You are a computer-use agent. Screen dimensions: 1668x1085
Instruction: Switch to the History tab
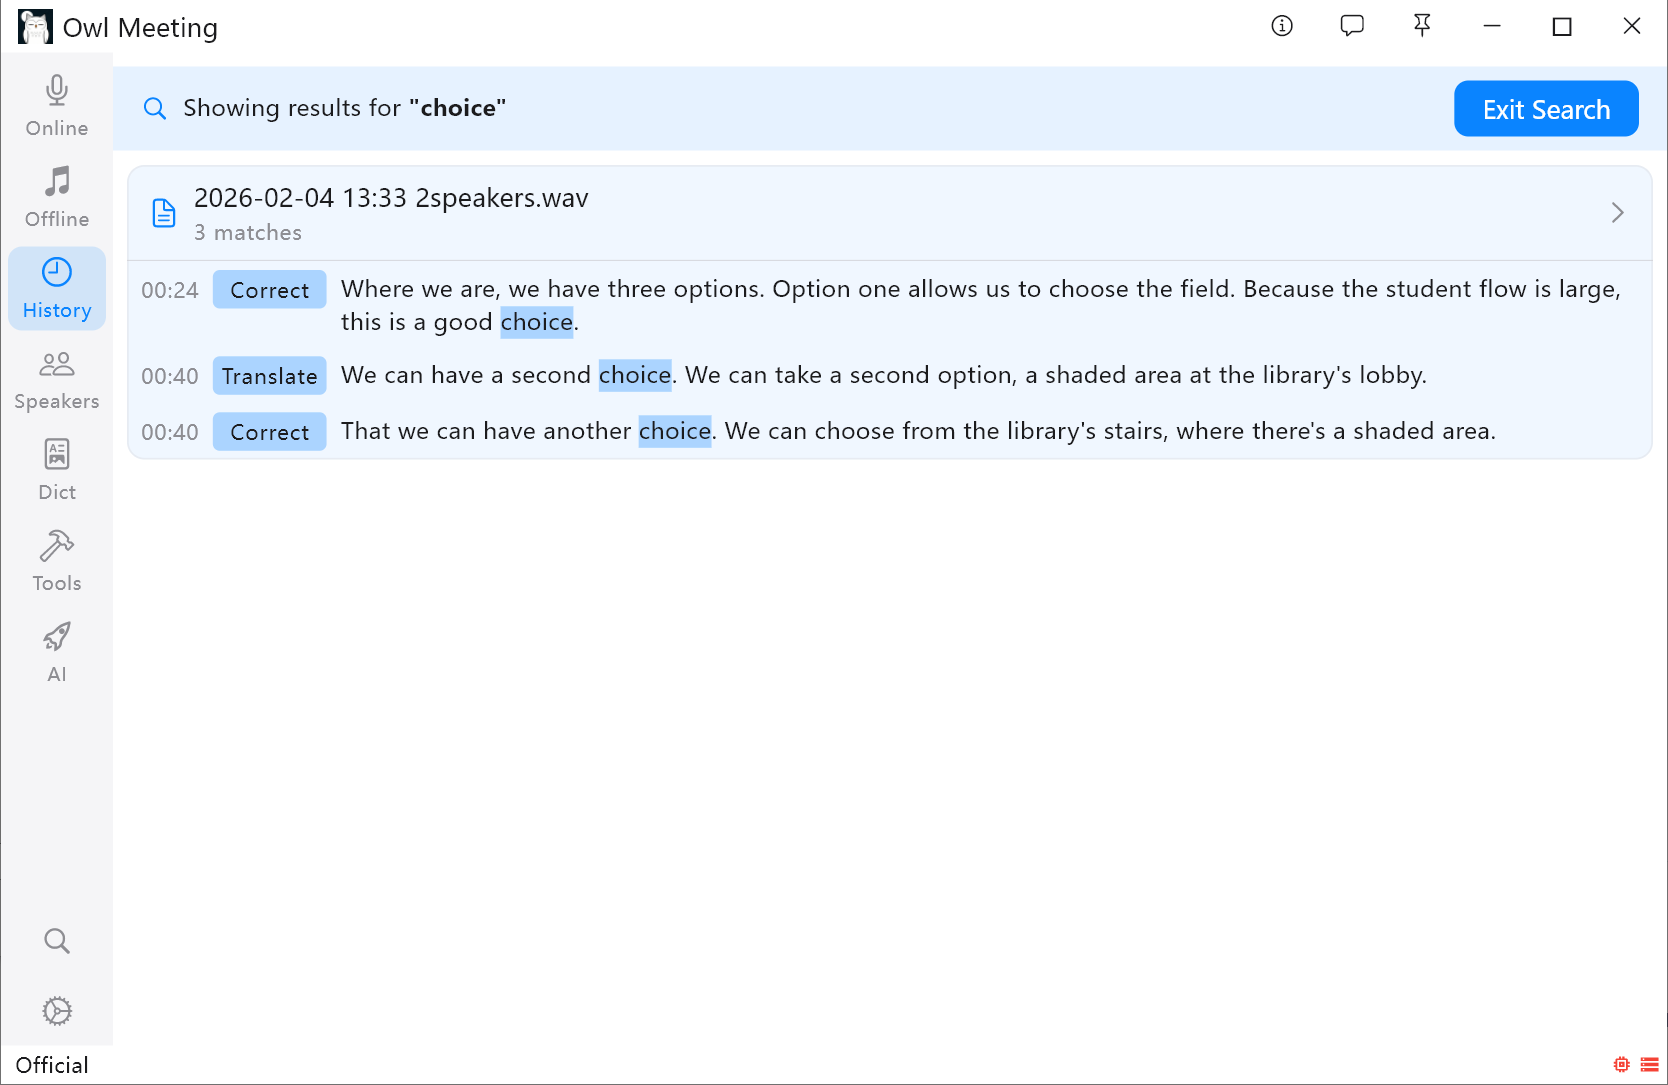point(56,288)
